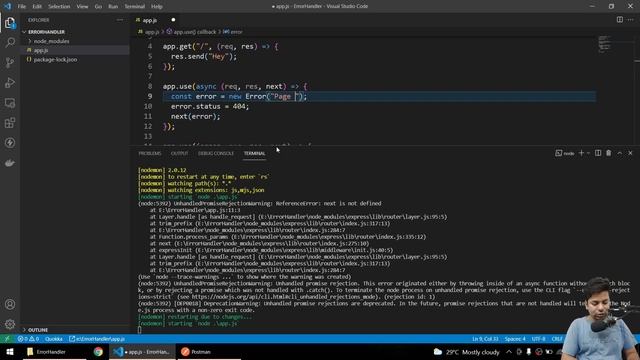Image resolution: width=640 pixels, height=360 pixels.
Task: Add a new terminal with plus icon
Action: pos(581,153)
